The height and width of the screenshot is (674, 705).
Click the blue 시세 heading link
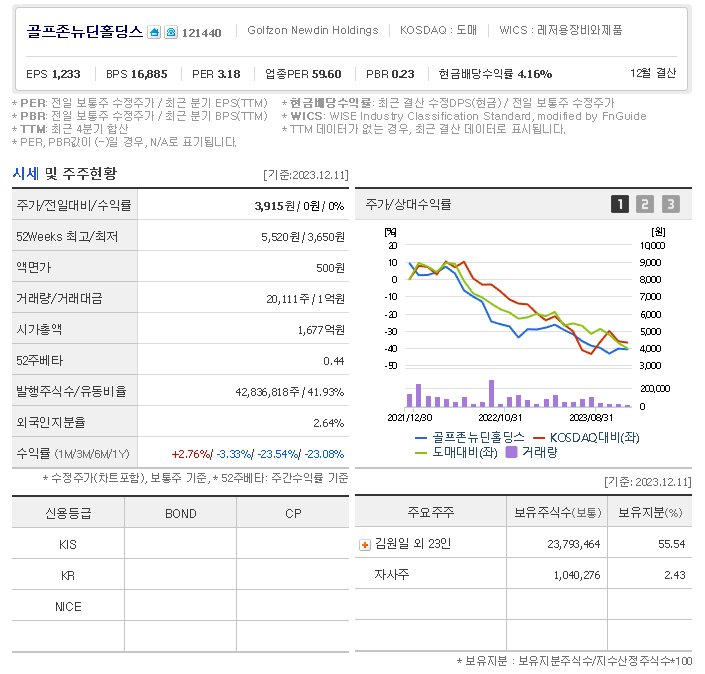click(26, 174)
